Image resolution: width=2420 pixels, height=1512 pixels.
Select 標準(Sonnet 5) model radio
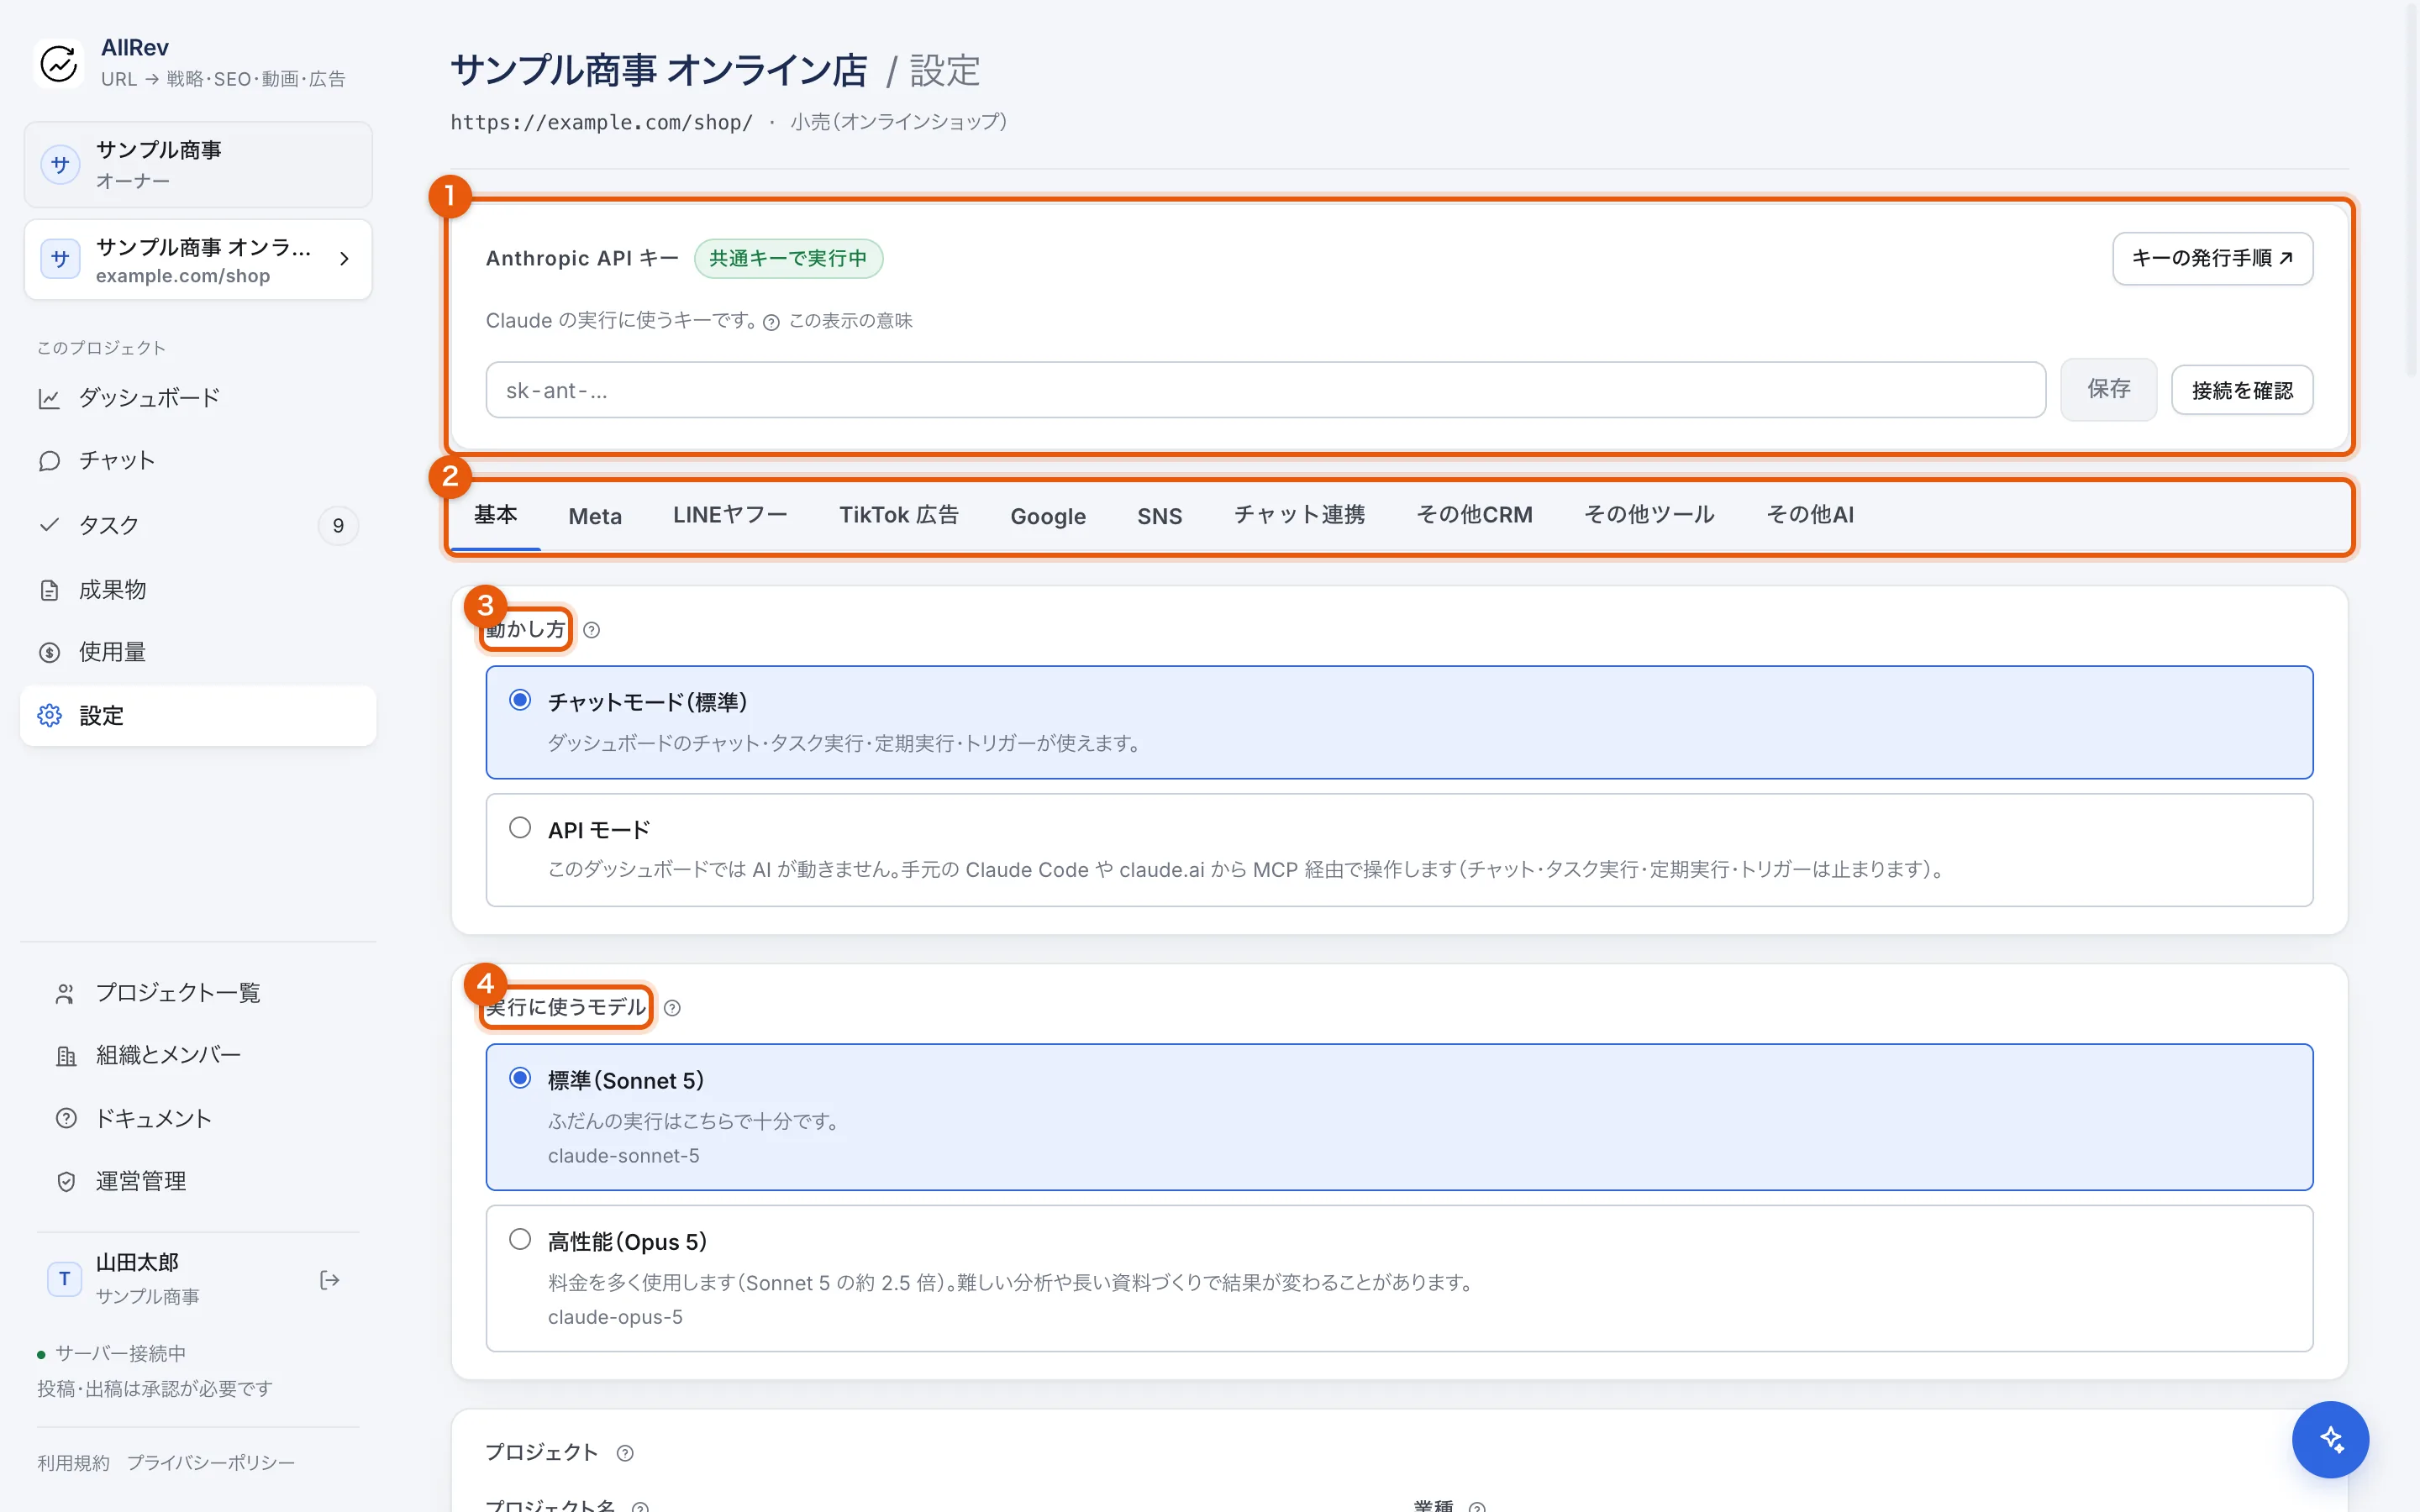click(x=520, y=1078)
